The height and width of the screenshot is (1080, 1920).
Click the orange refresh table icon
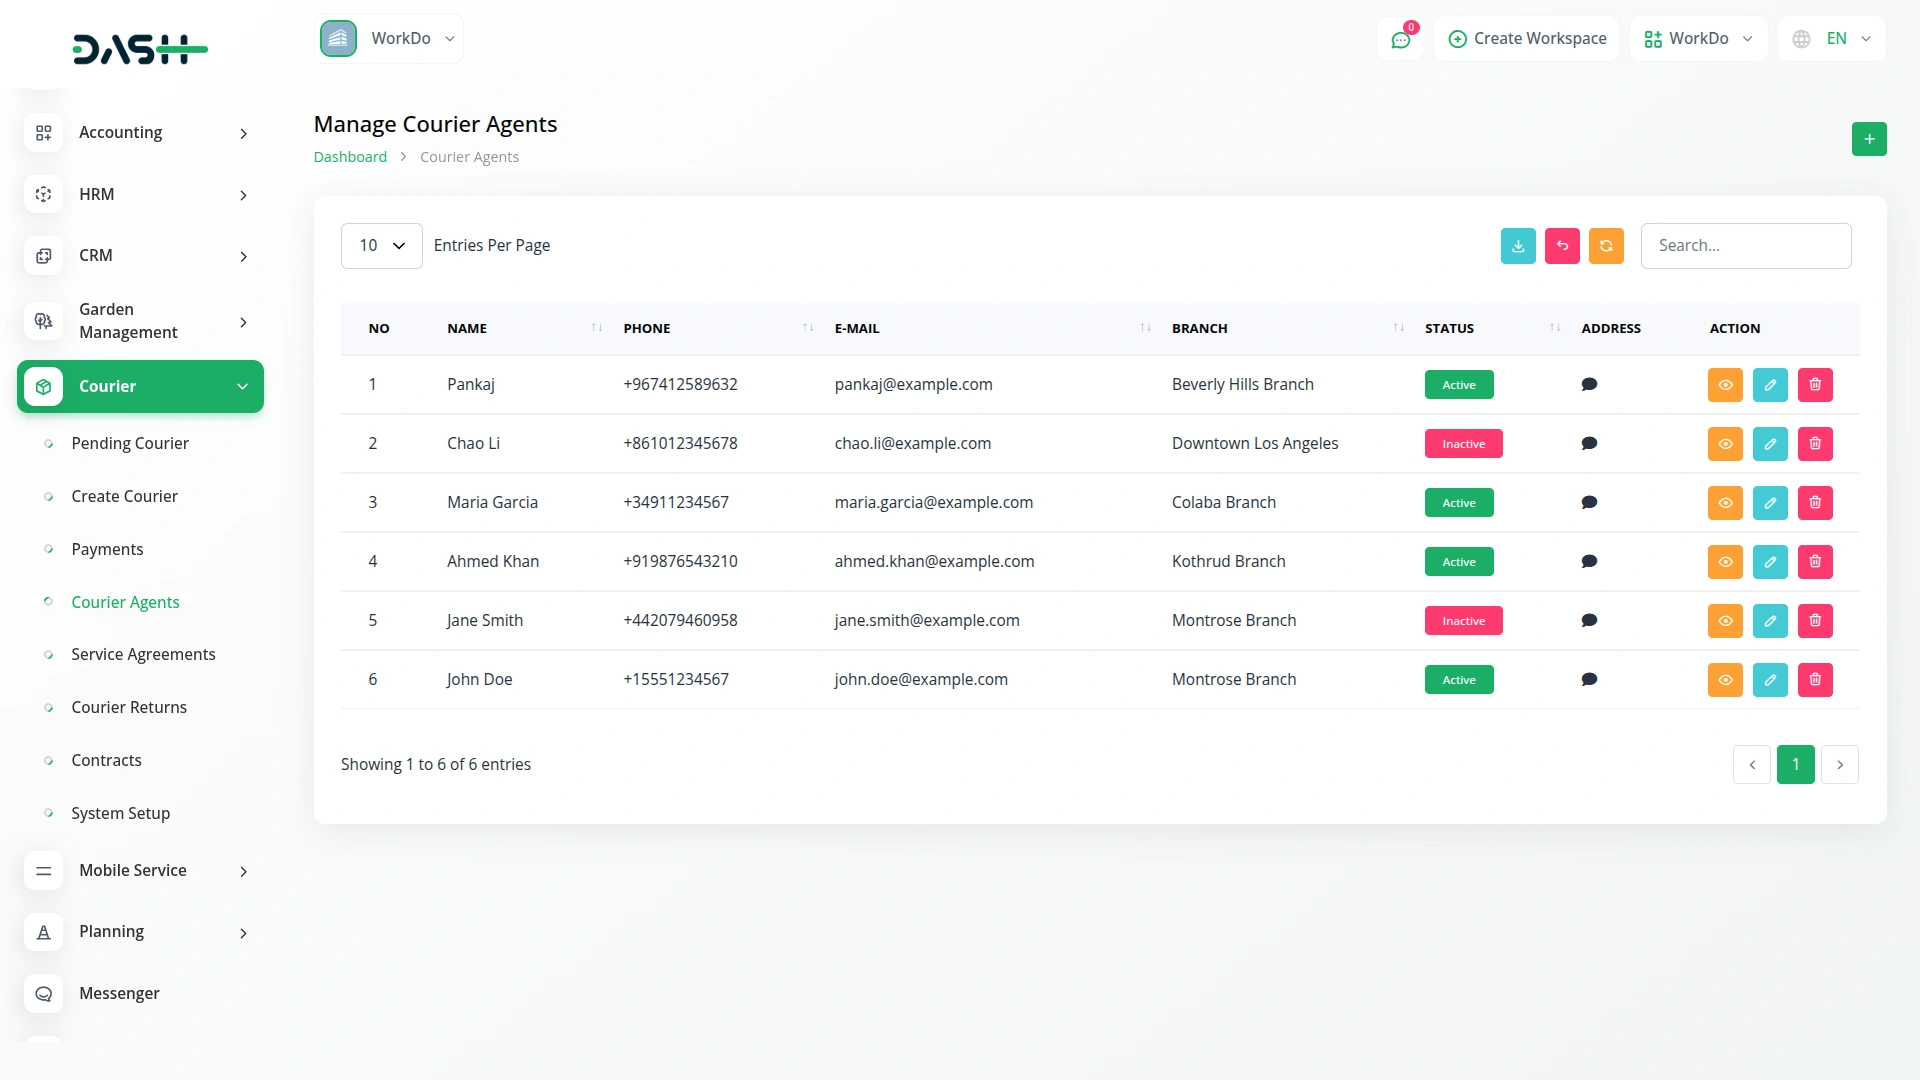tap(1606, 245)
